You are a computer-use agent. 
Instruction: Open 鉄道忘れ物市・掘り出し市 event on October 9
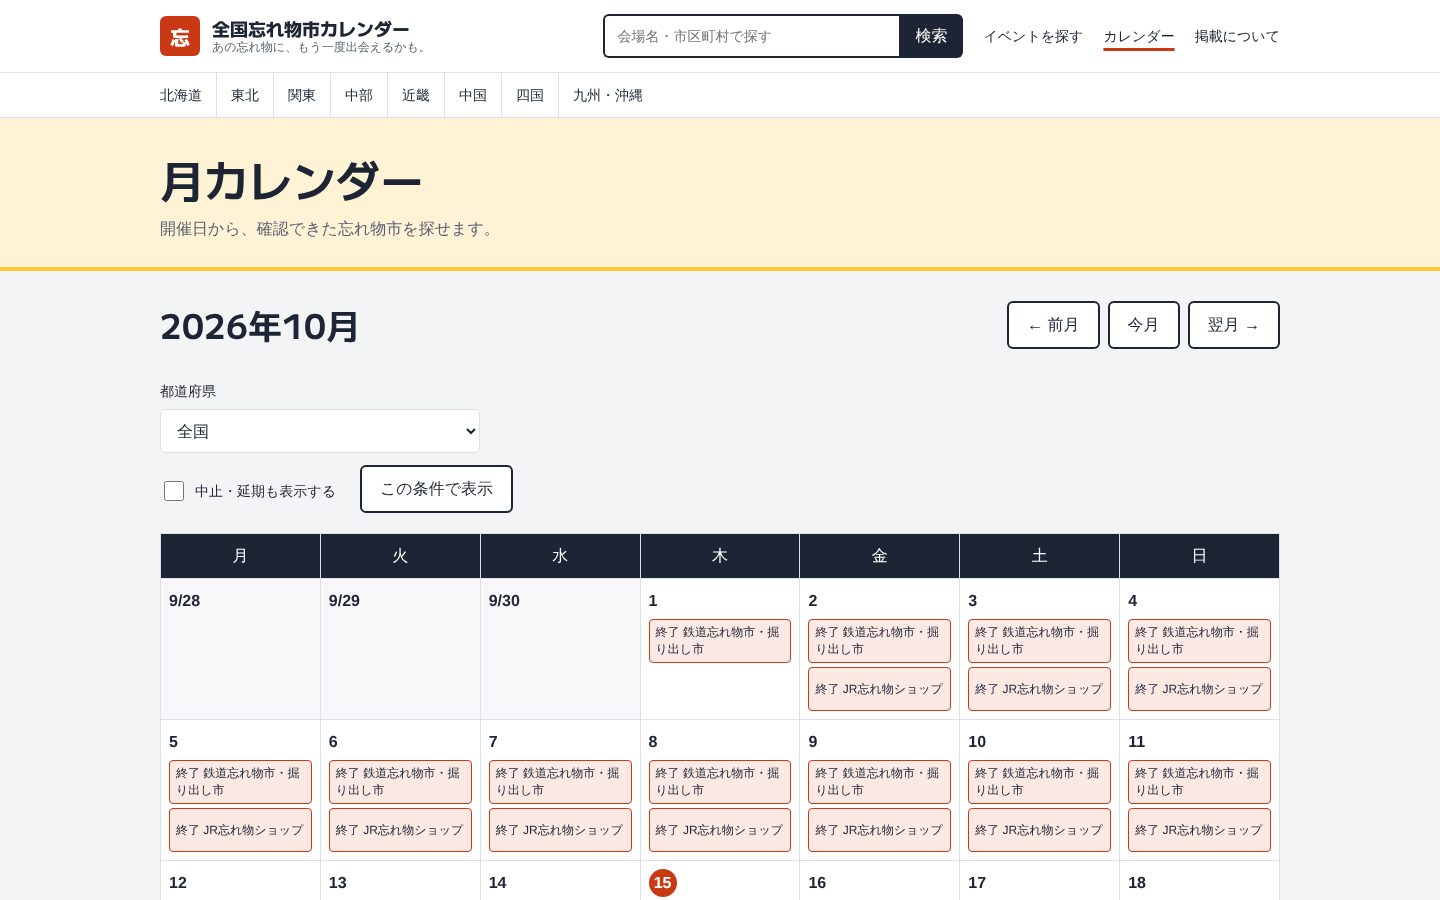[x=879, y=782]
